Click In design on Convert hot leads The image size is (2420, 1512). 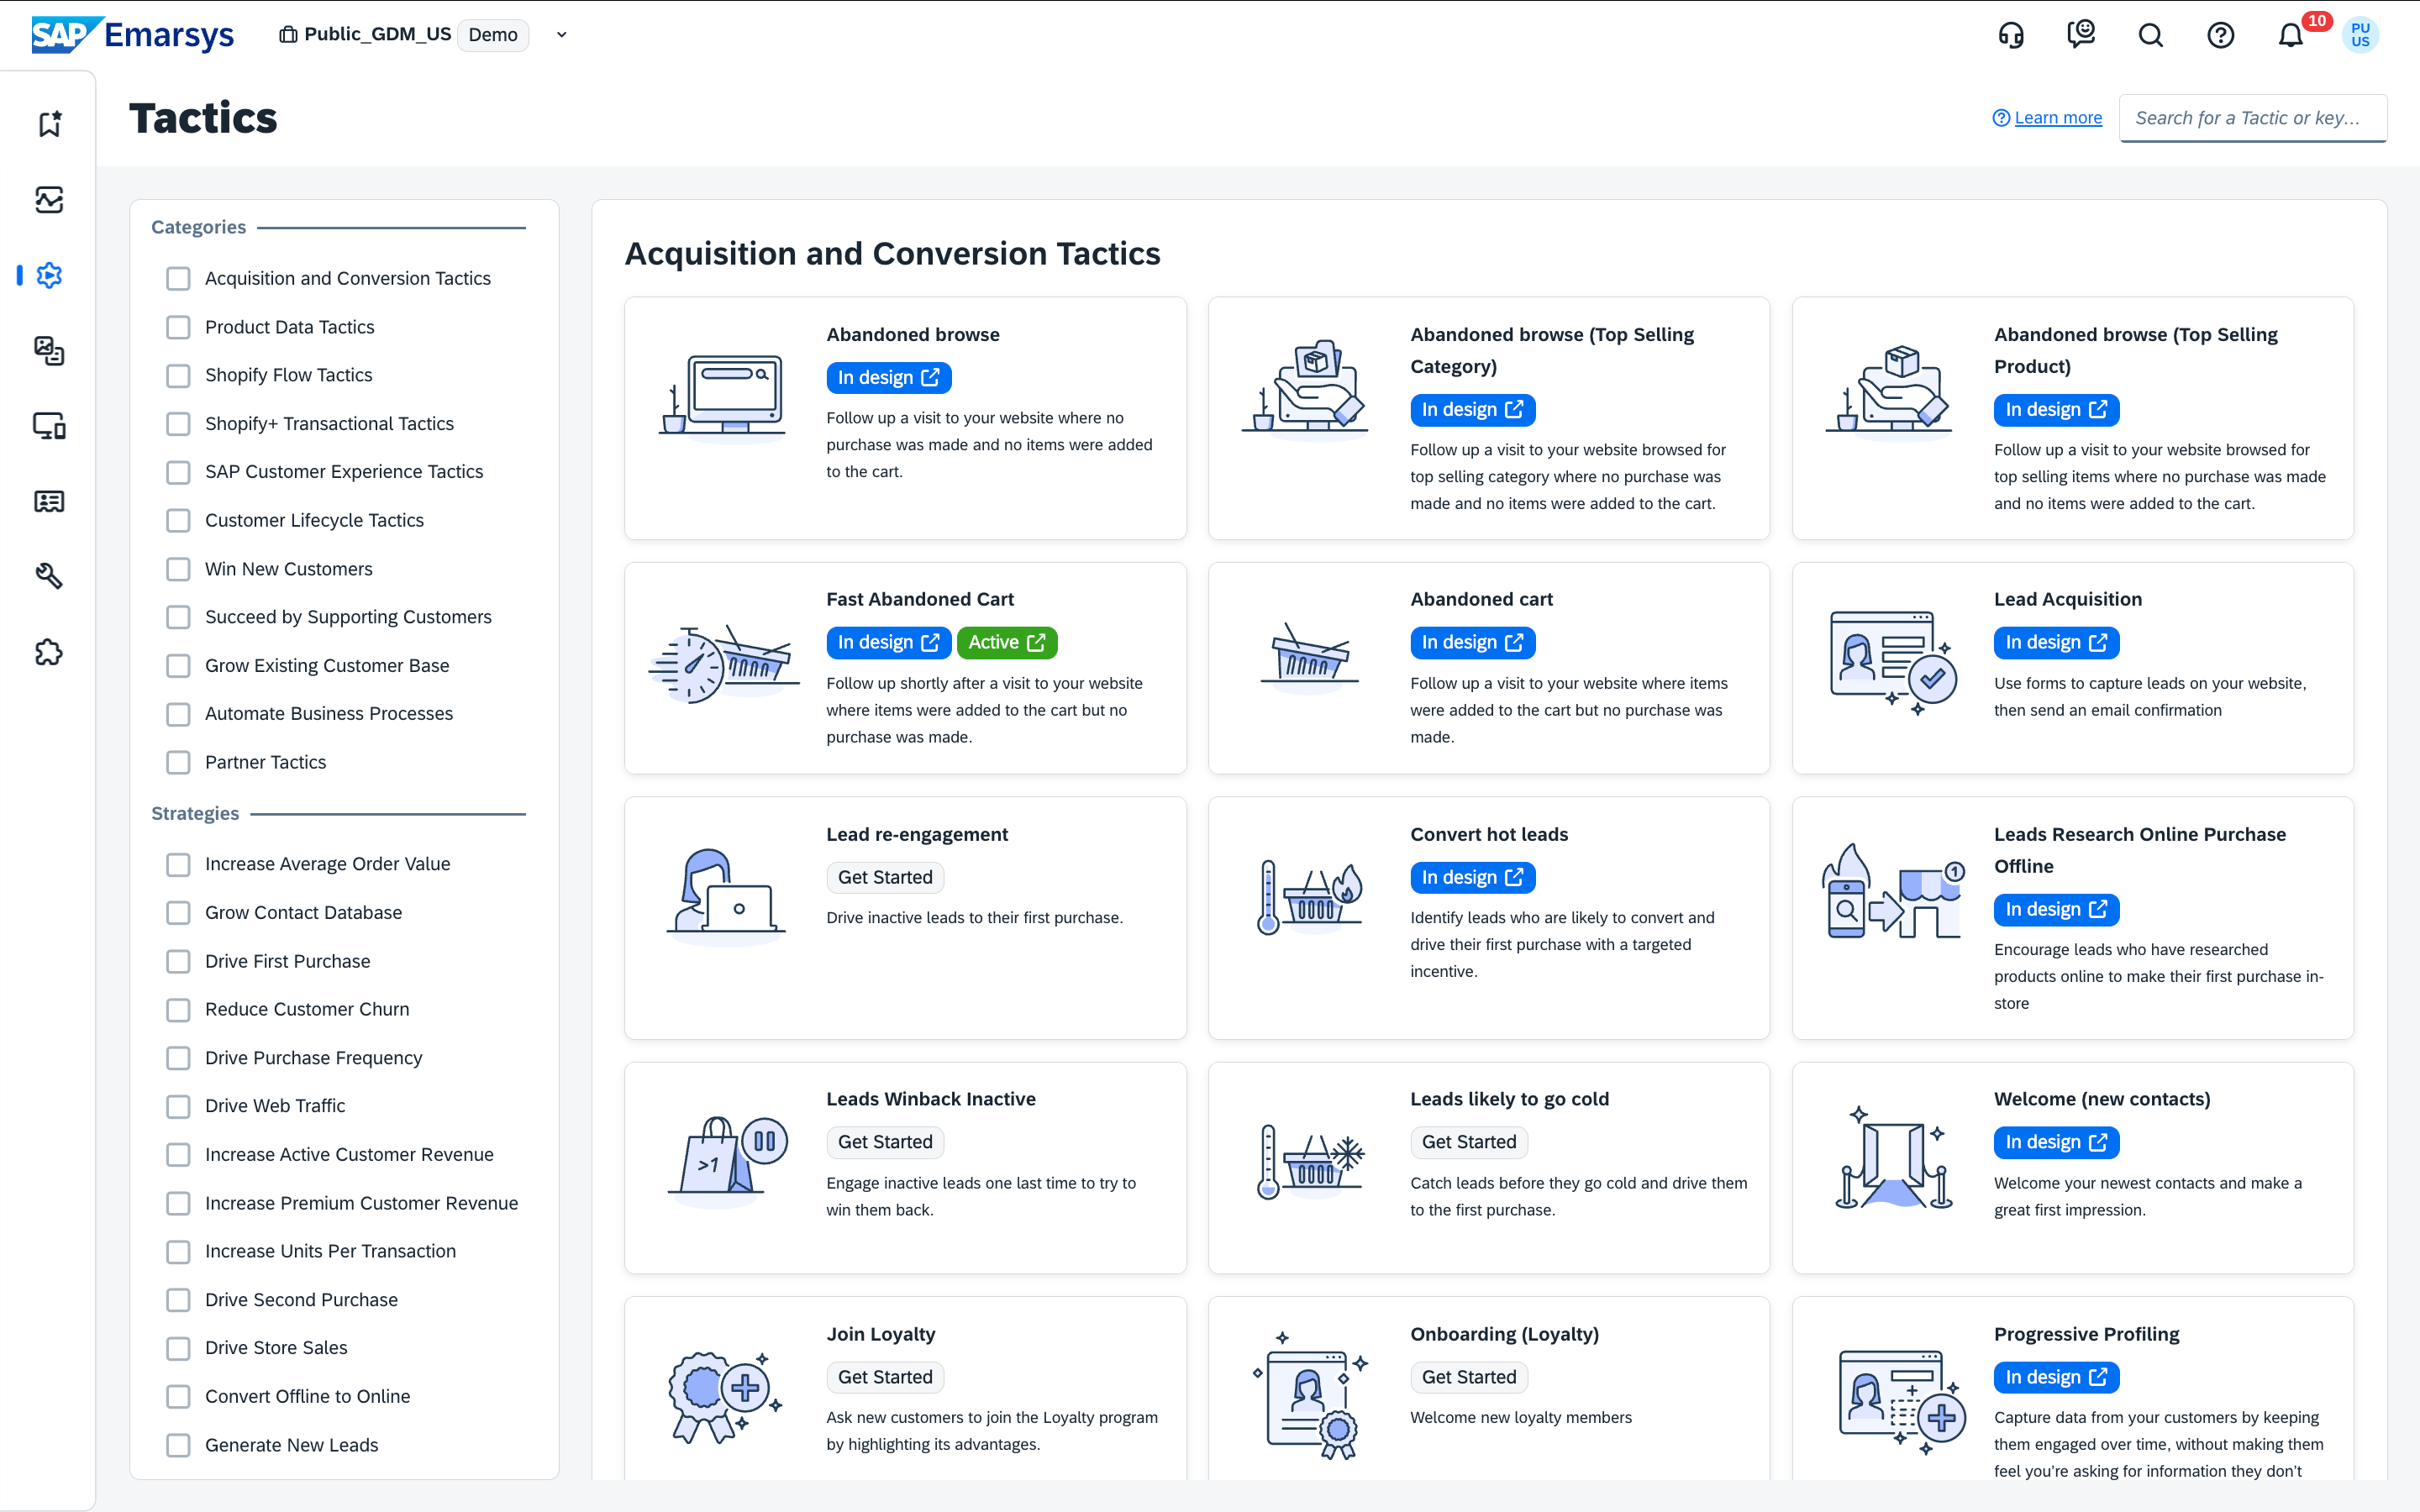click(x=1471, y=877)
